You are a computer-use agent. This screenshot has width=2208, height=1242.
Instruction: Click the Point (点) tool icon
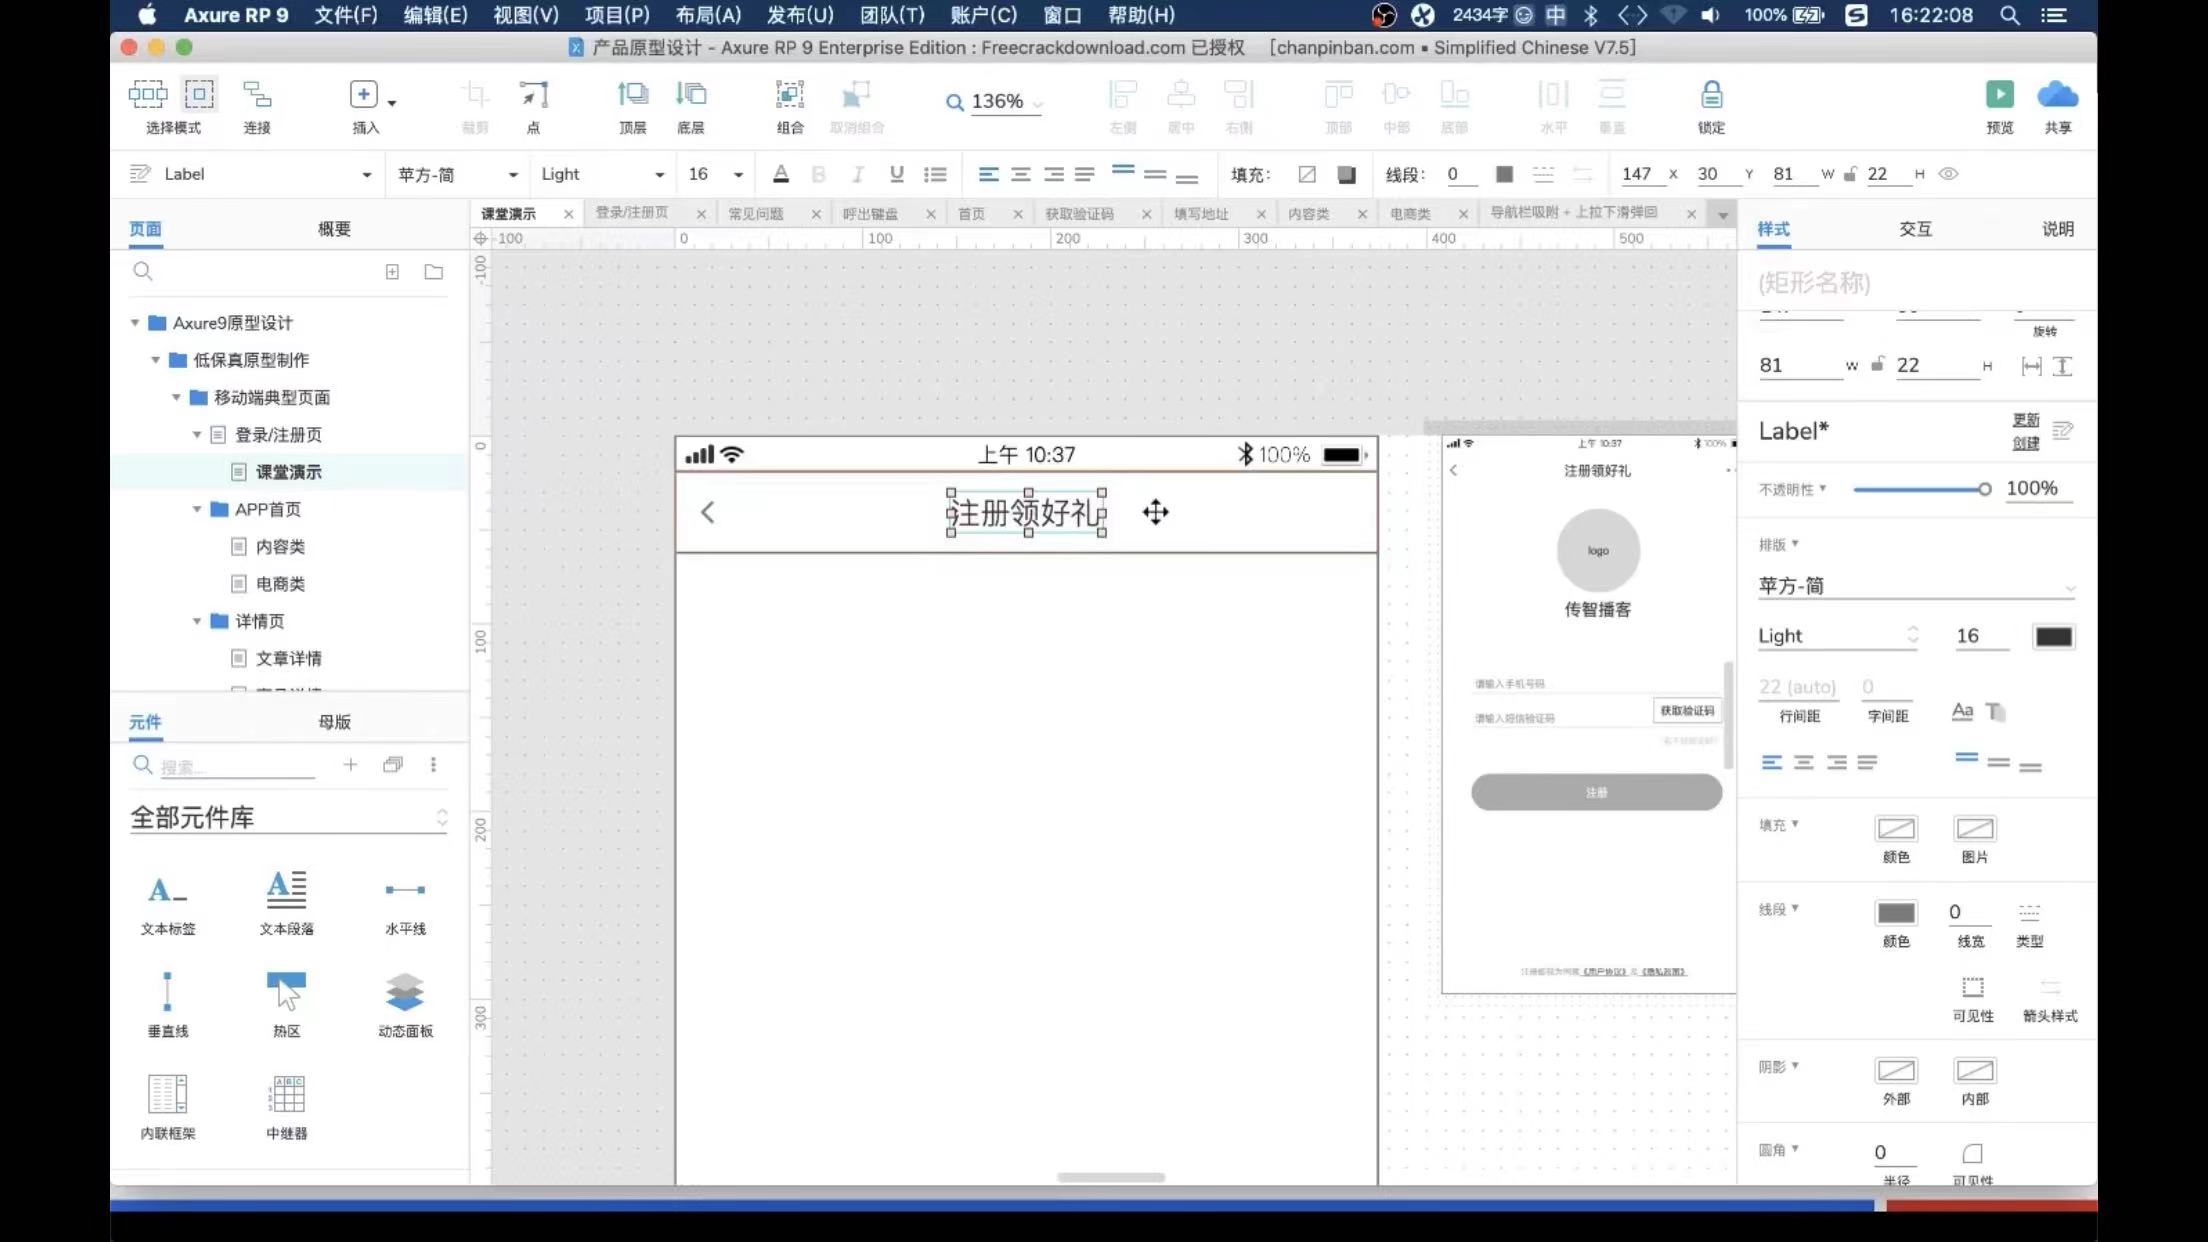click(533, 95)
